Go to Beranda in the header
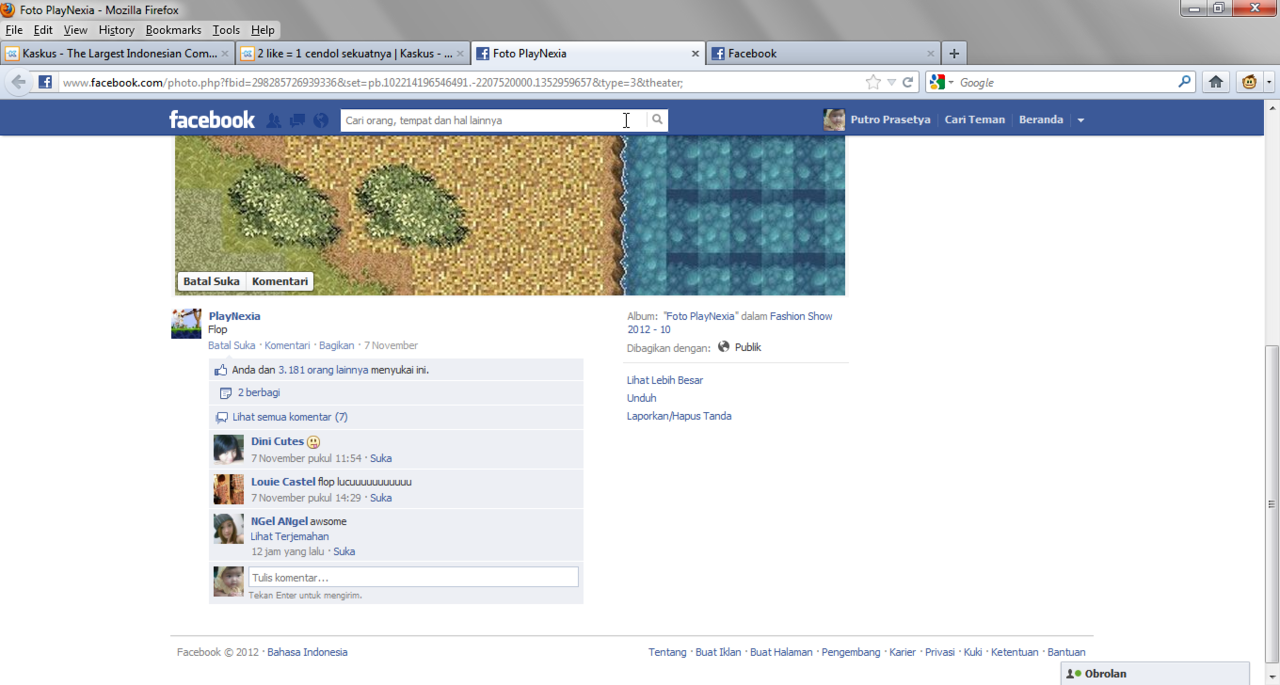Viewport: 1280px width, 685px height. pyautogui.click(x=1041, y=120)
